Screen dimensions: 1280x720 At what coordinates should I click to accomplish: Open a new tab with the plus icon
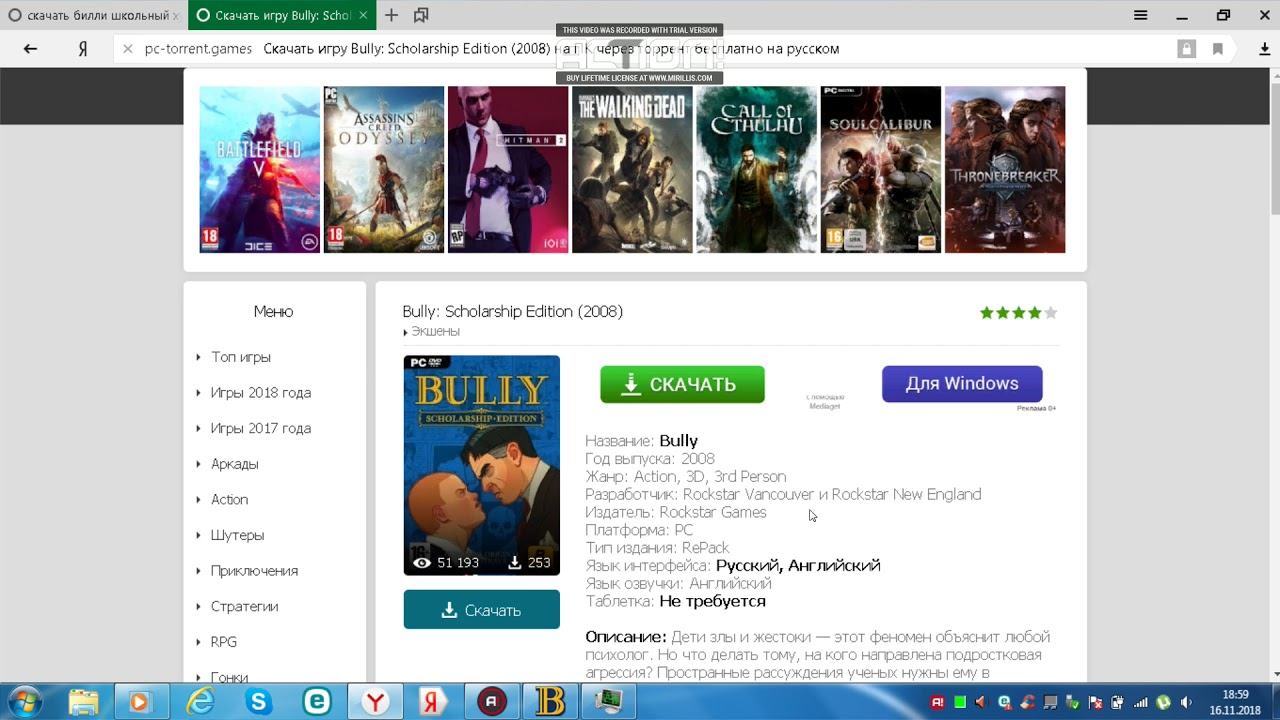391,15
